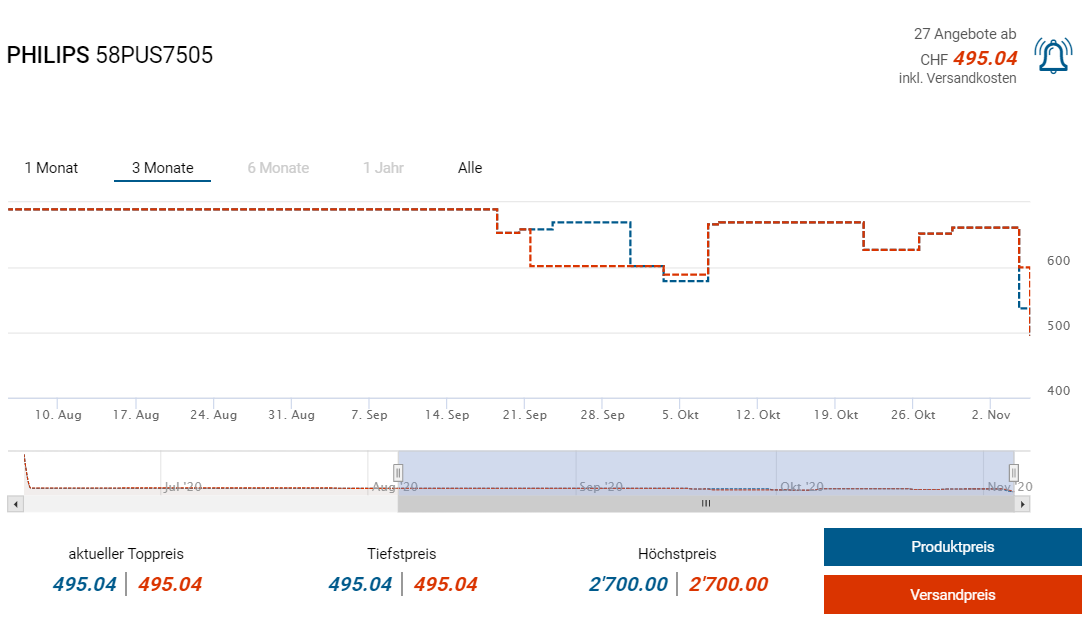Click the red Höchstpreis 2'700.00 value

[x=729, y=584]
